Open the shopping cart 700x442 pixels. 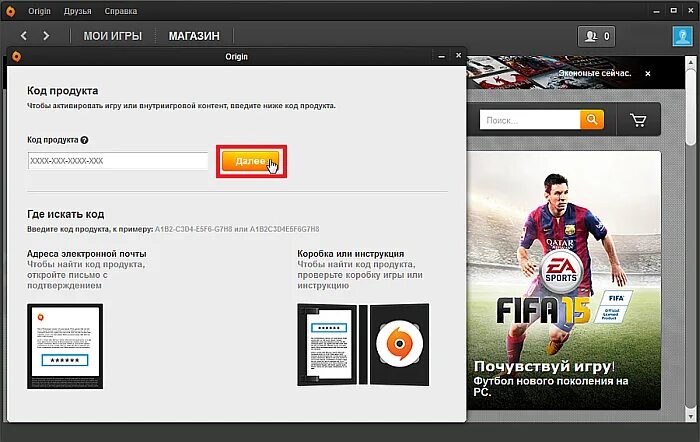[638, 120]
